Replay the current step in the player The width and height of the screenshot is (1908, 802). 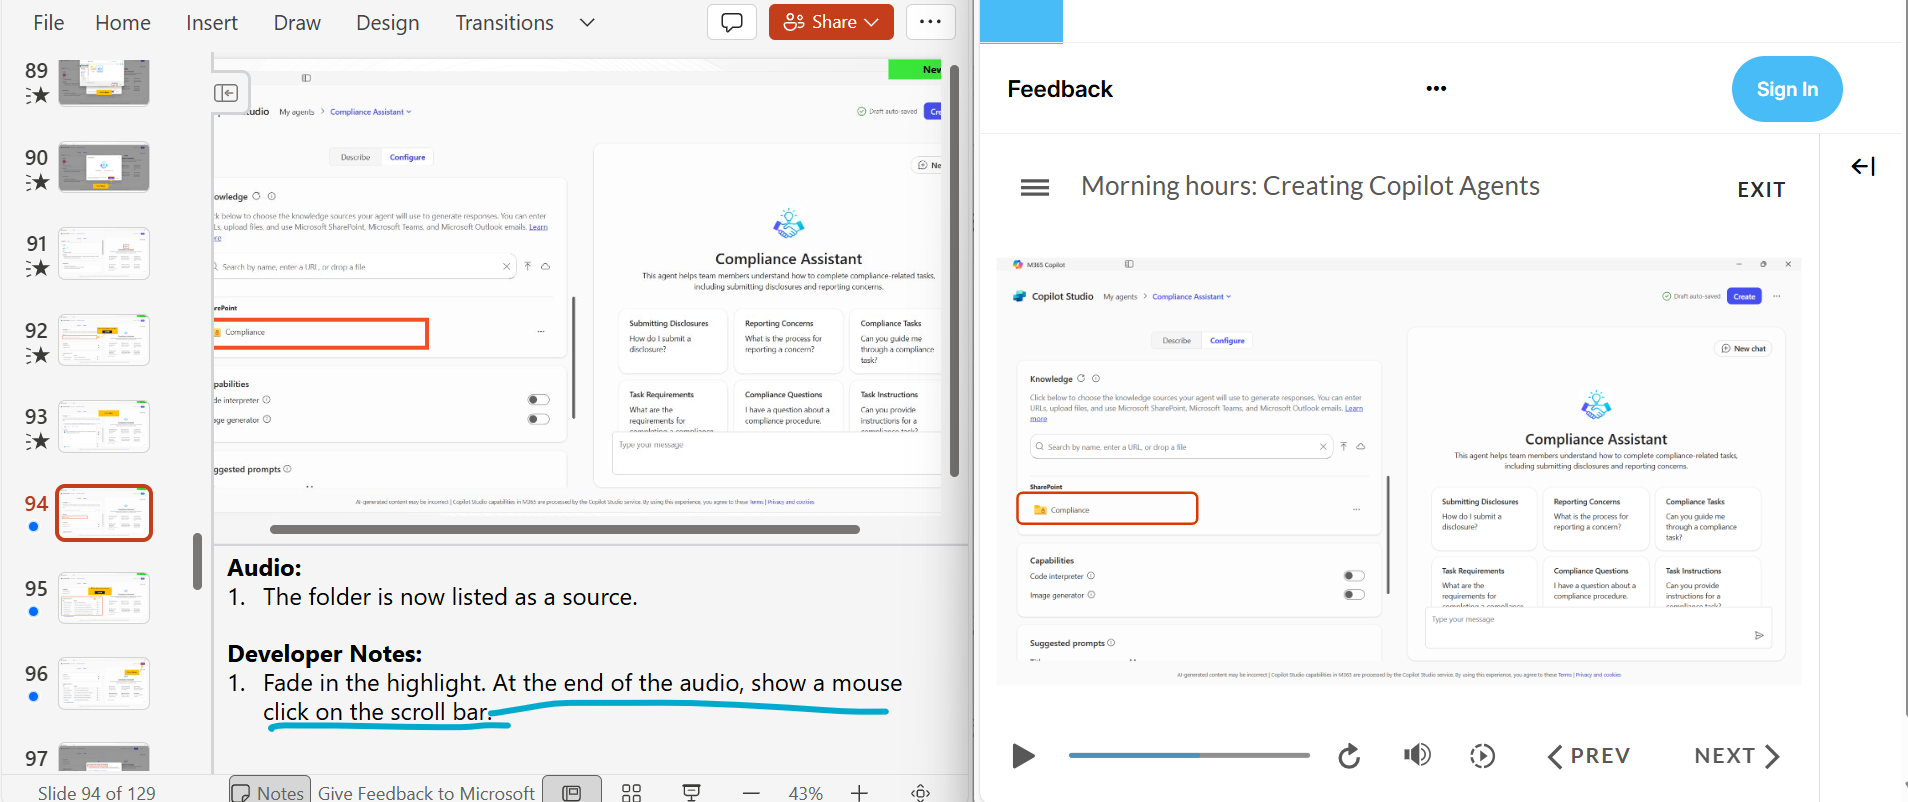(x=1349, y=756)
